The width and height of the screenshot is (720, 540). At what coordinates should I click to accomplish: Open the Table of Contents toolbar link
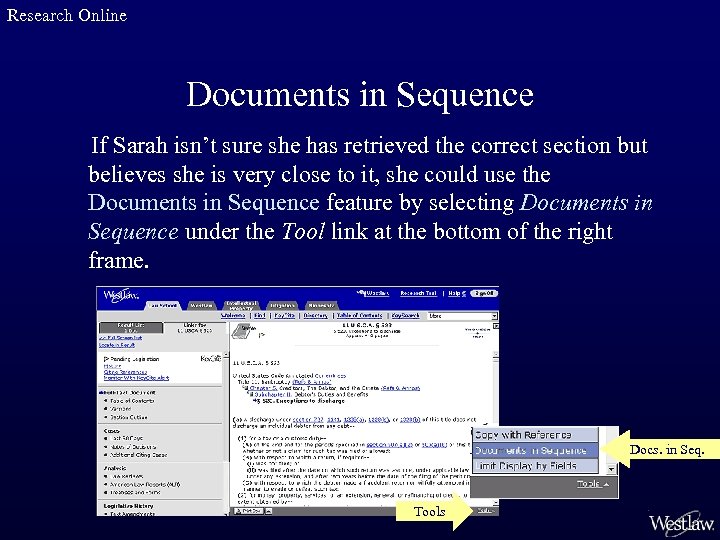[x=359, y=315]
